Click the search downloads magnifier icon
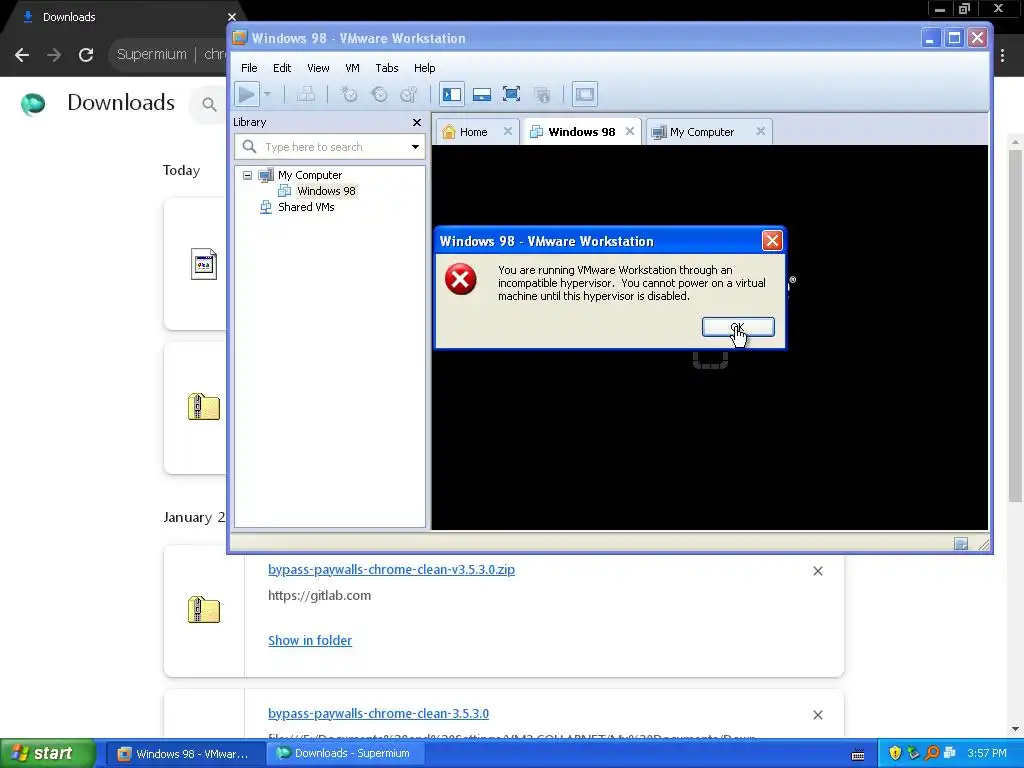 coord(209,104)
